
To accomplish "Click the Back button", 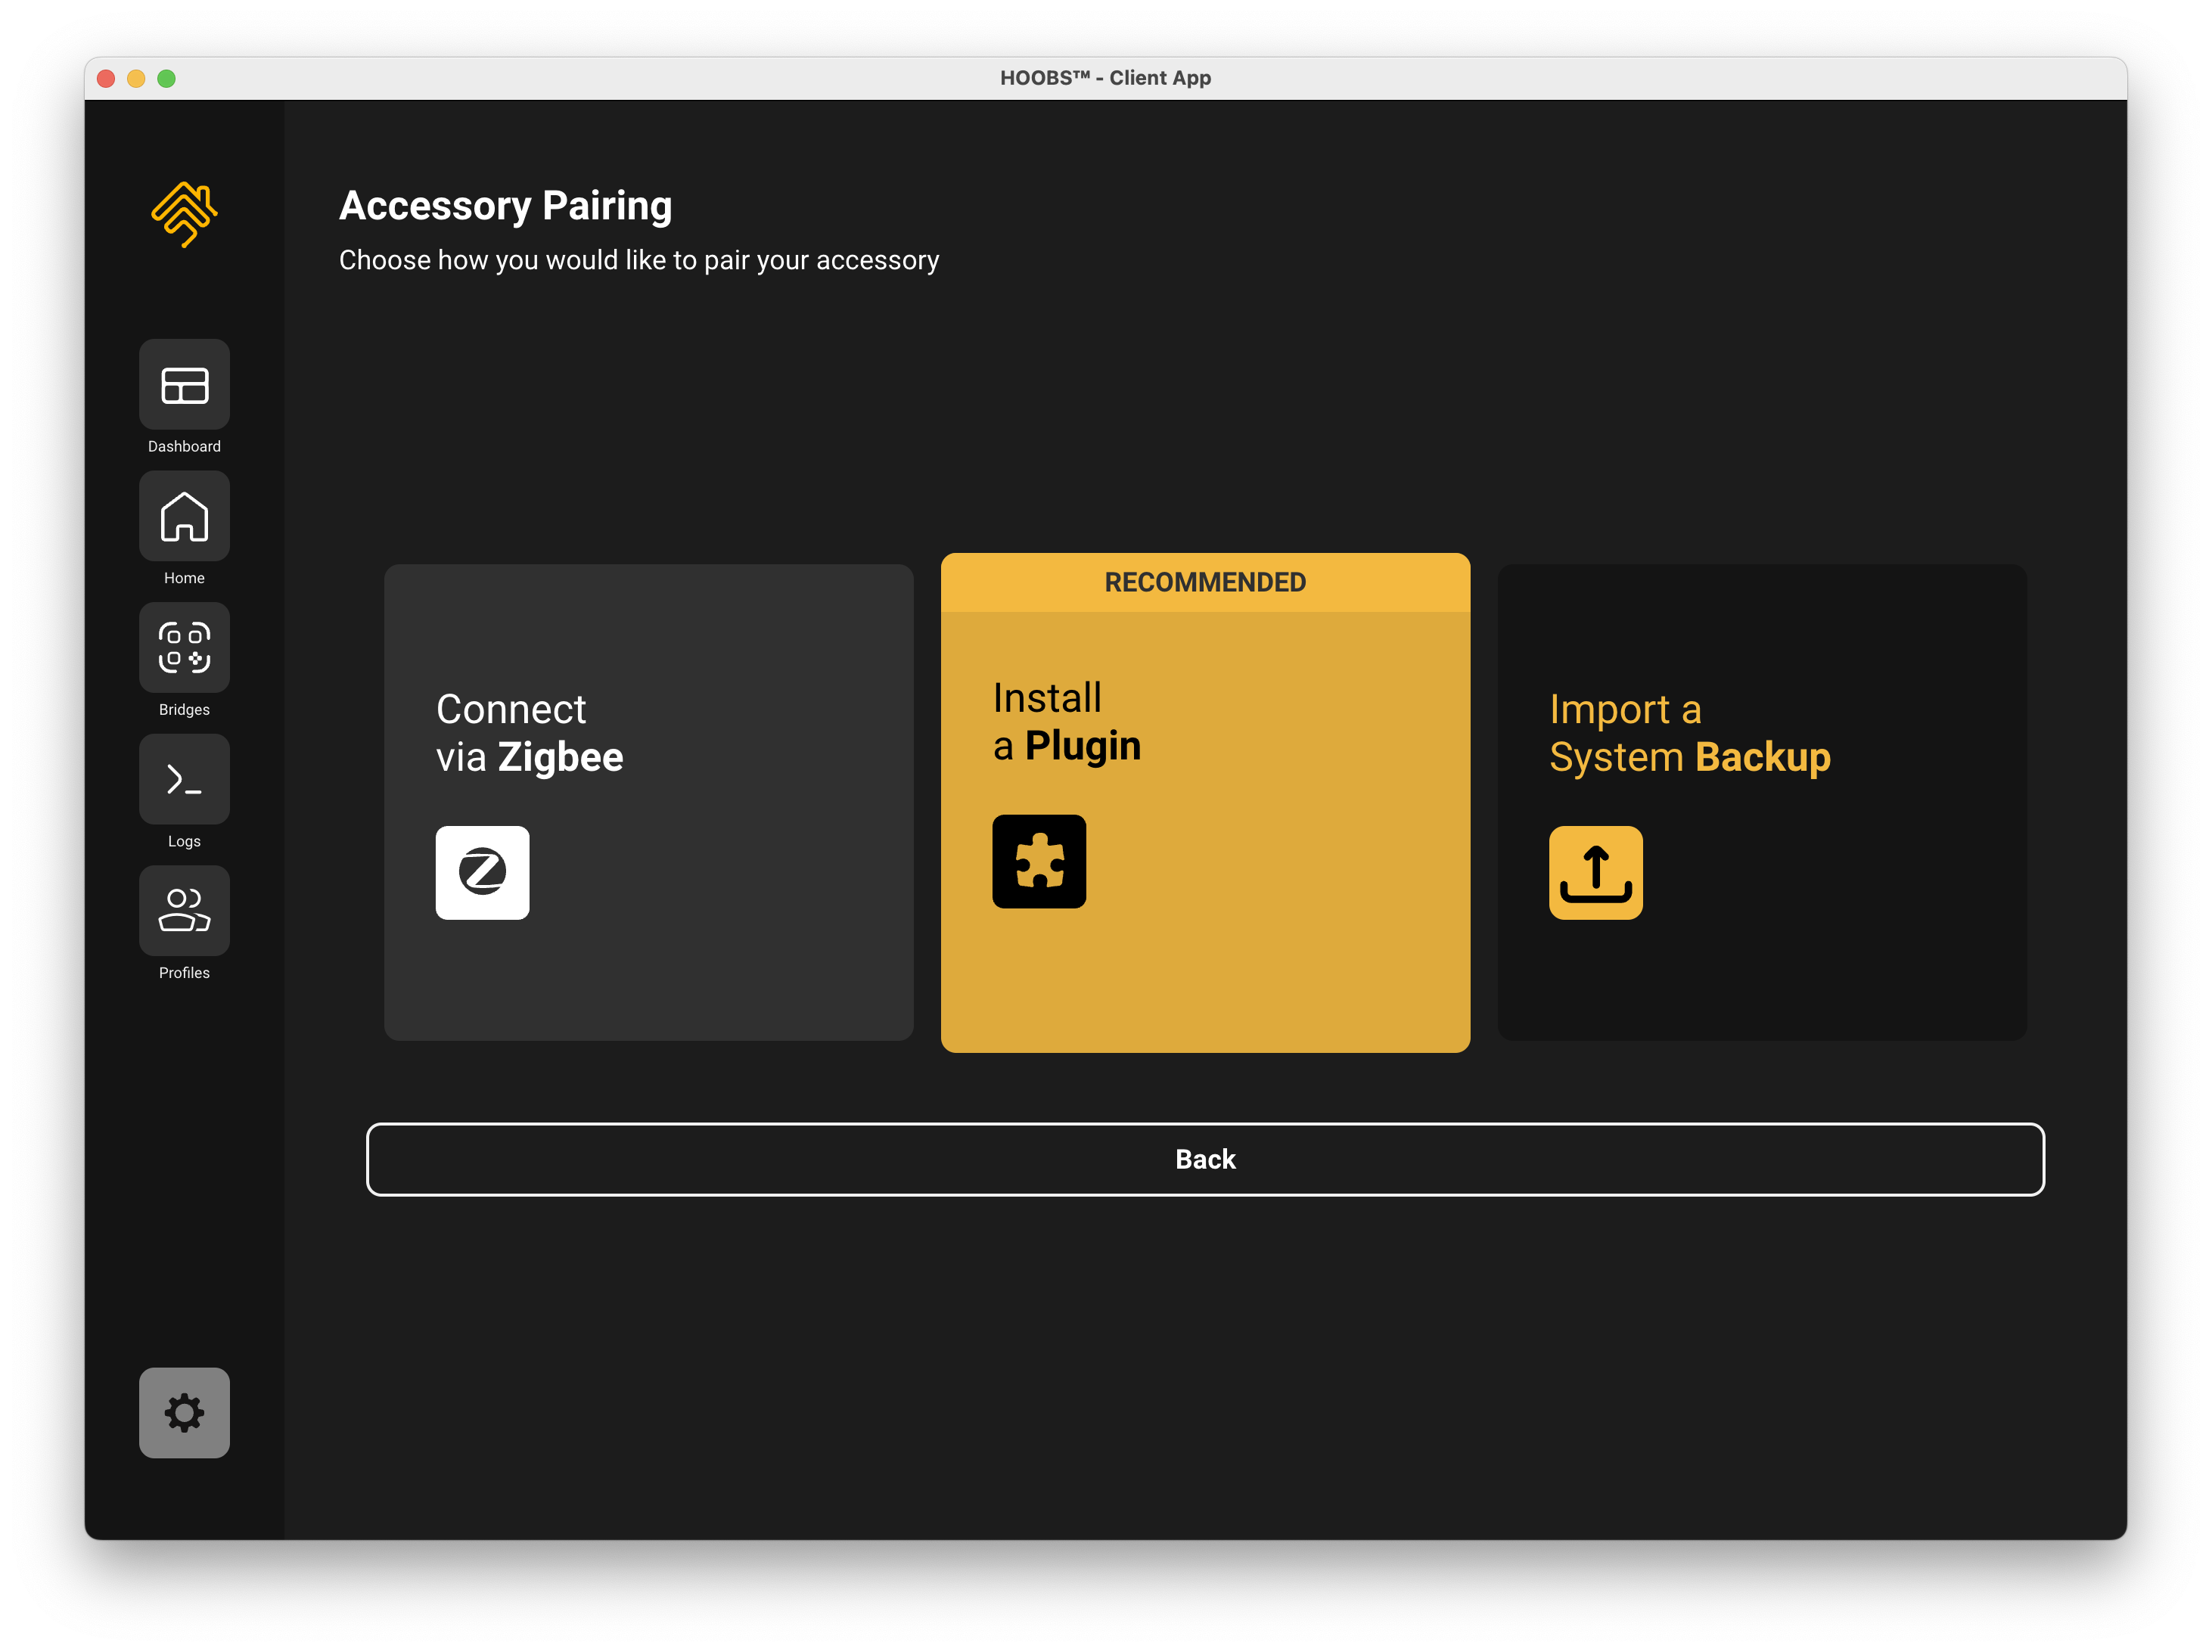I will point(1205,1159).
